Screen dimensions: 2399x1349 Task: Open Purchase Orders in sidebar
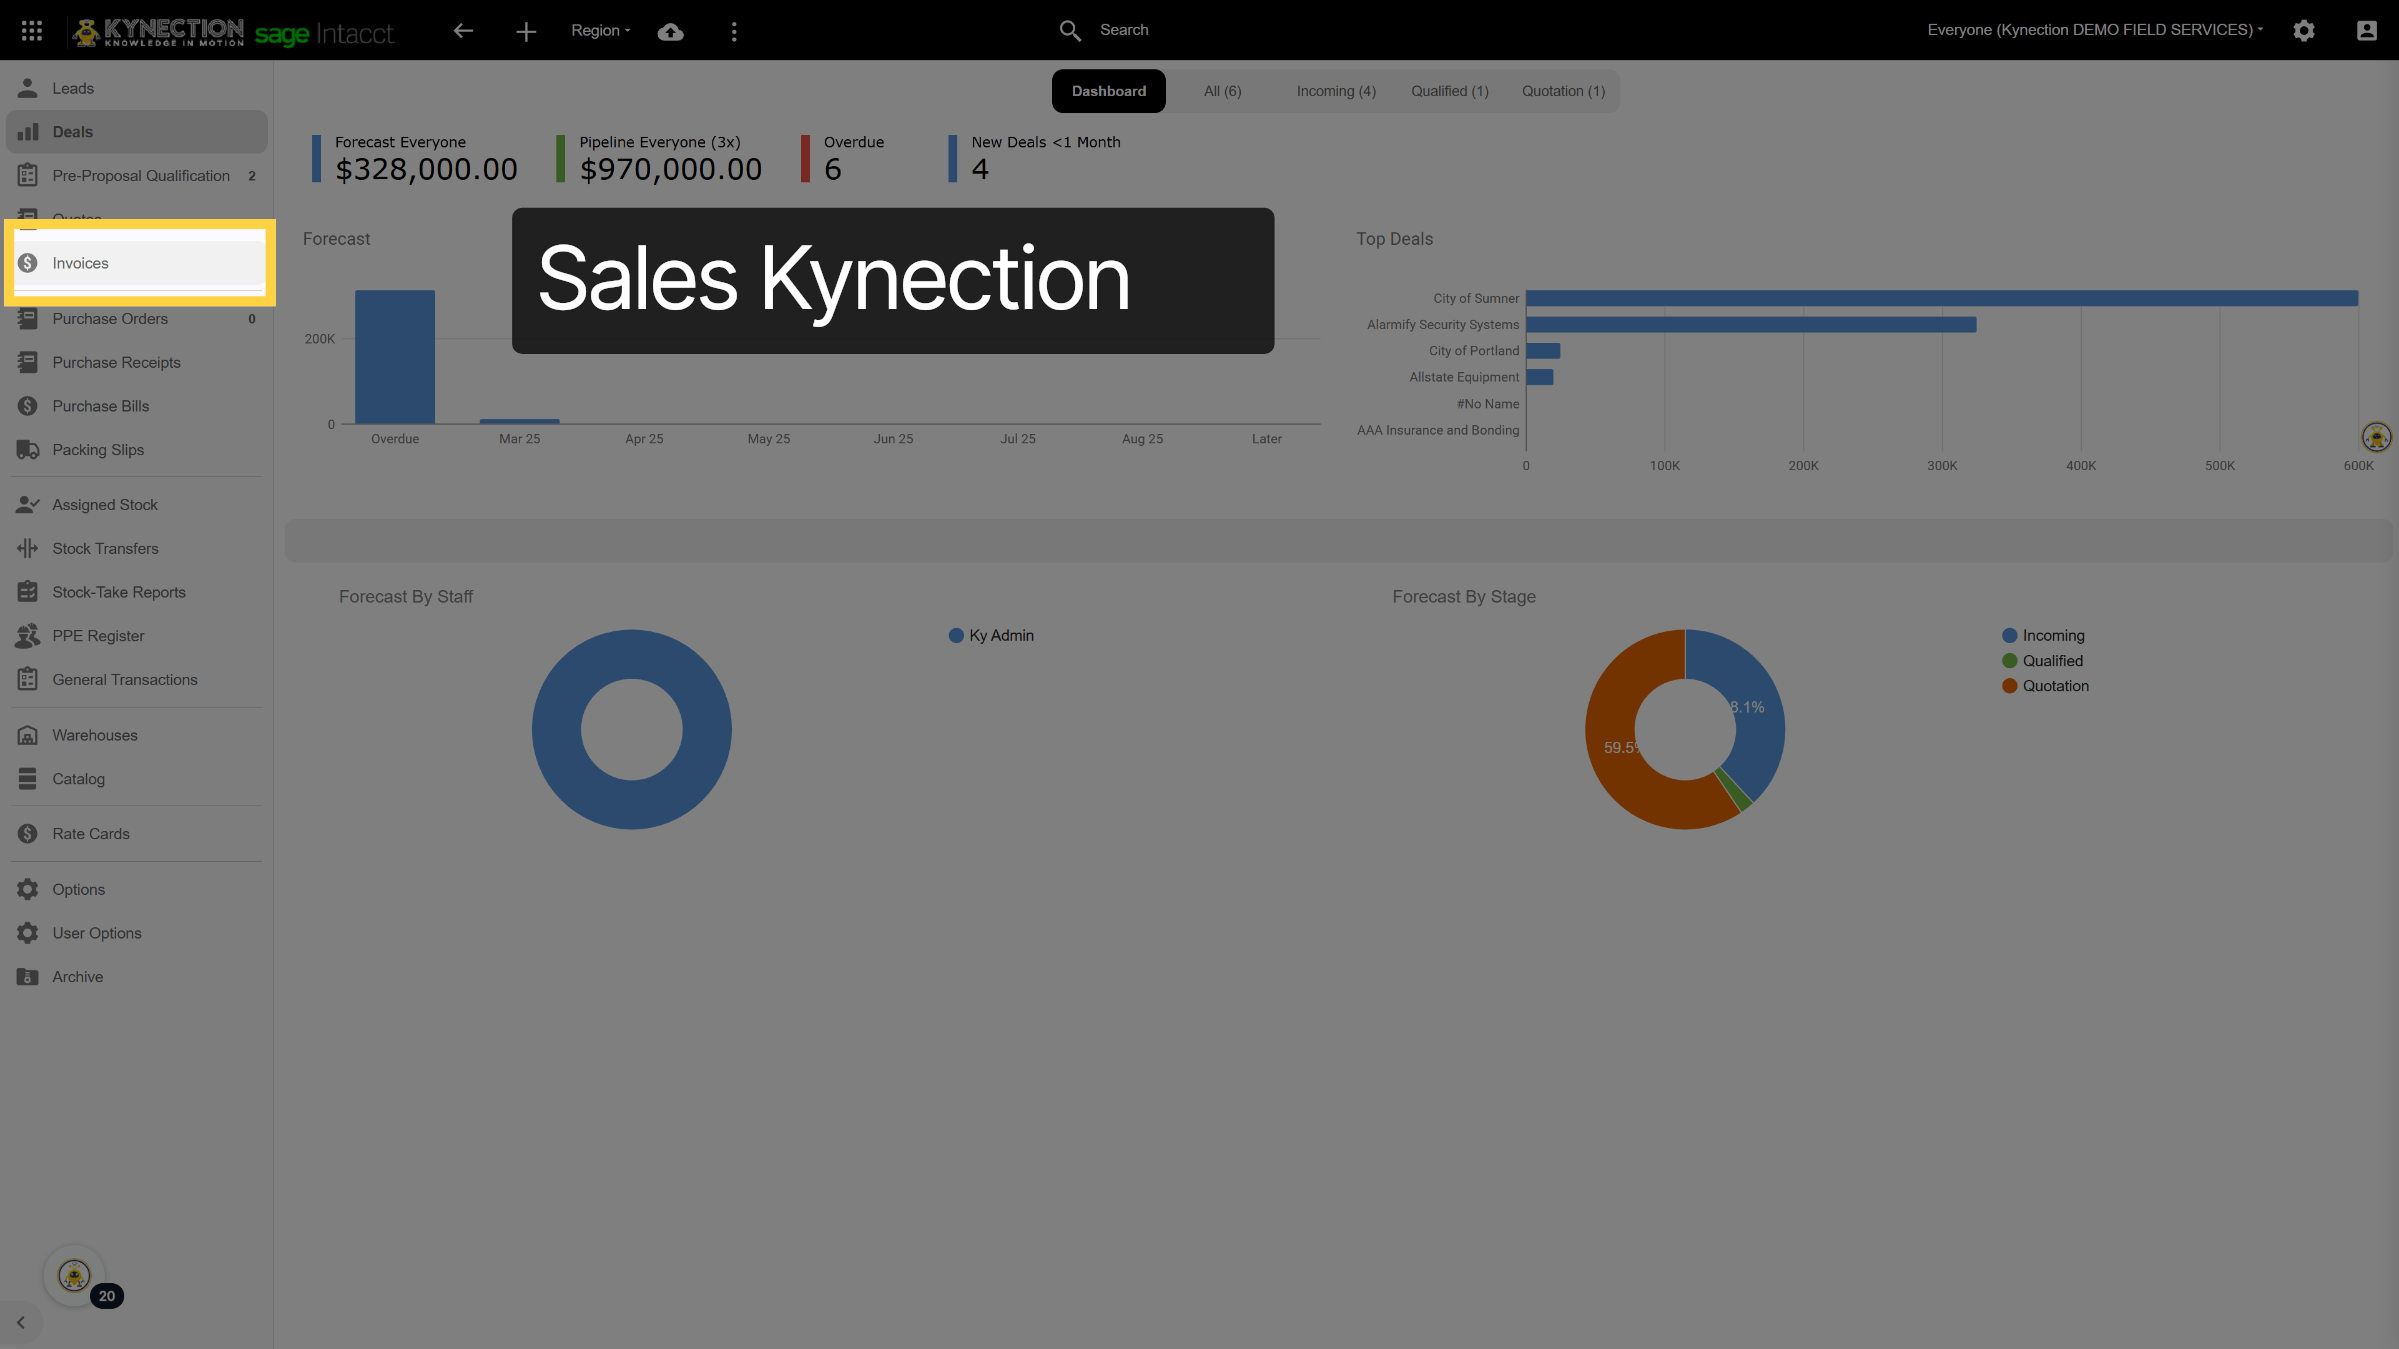(x=136, y=319)
